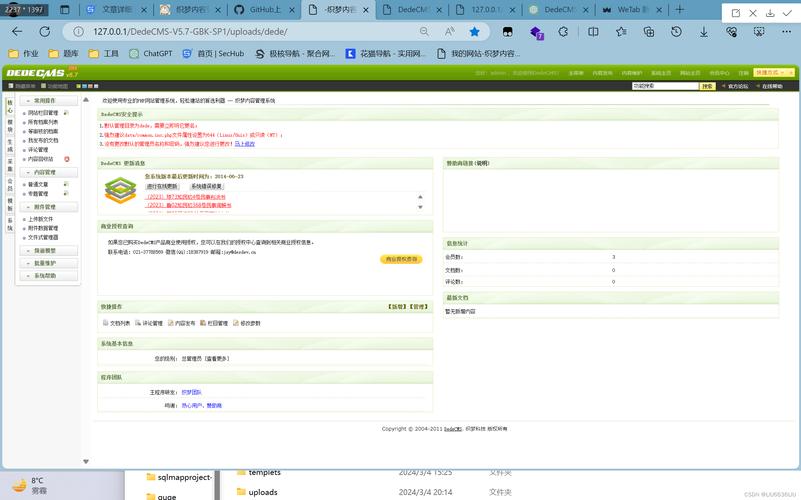Image resolution: width=801 pixels, height=500 pixels.
Task: Click the 搜索 button next to search box
Action: pyautogui.click(x=707, y=86)
